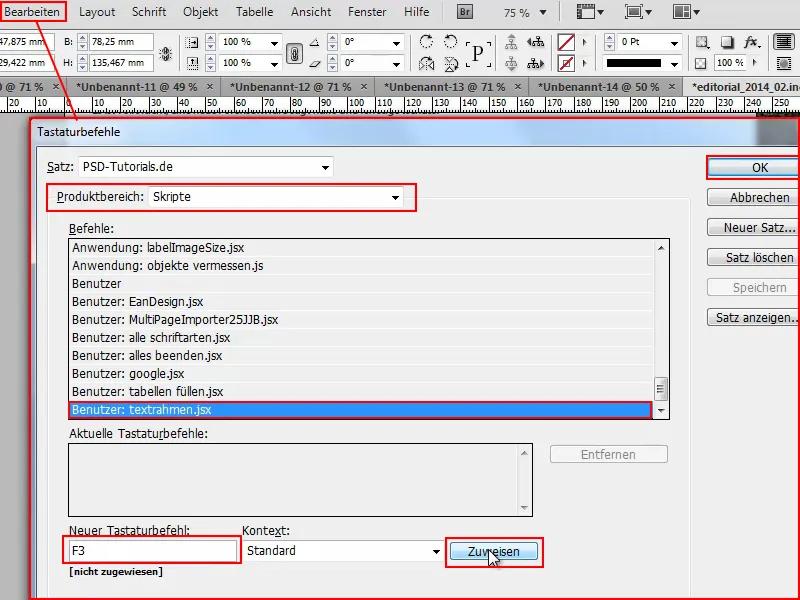
Task: Click the P transformation indicator icon
Action: click(x=478, y=53)
